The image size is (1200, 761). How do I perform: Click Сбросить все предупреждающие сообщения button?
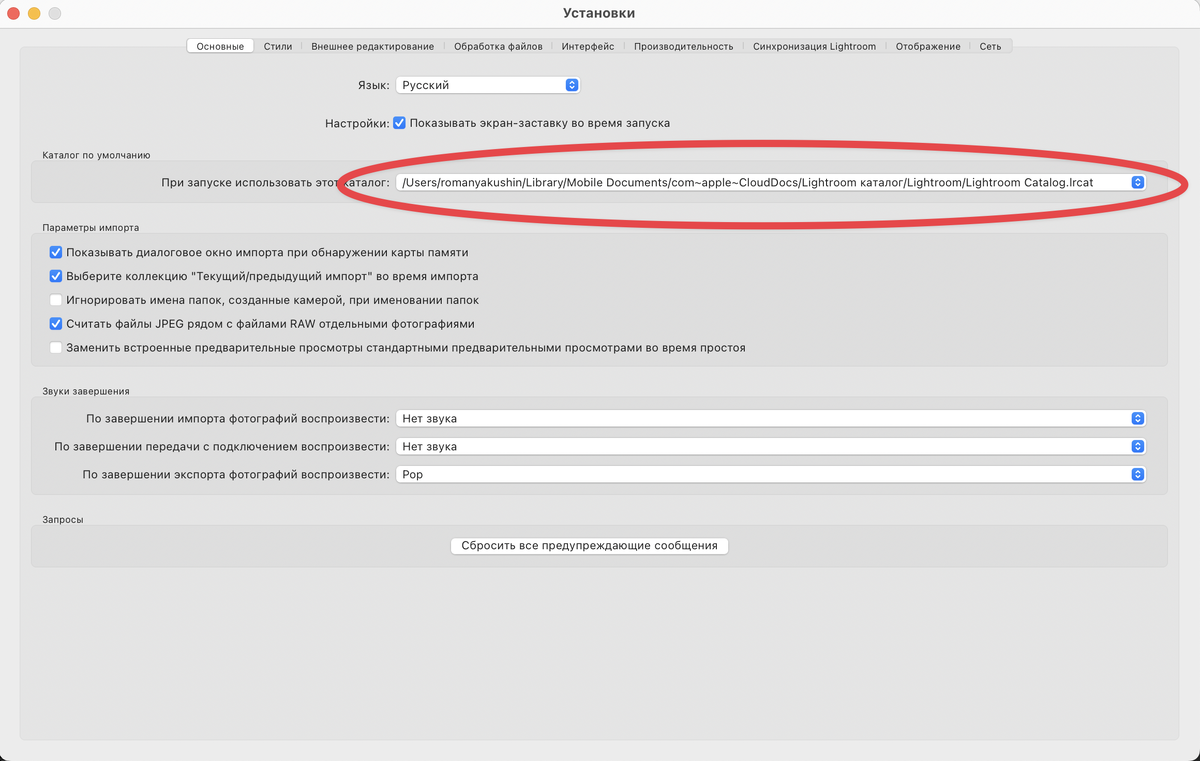click(588, 546)
